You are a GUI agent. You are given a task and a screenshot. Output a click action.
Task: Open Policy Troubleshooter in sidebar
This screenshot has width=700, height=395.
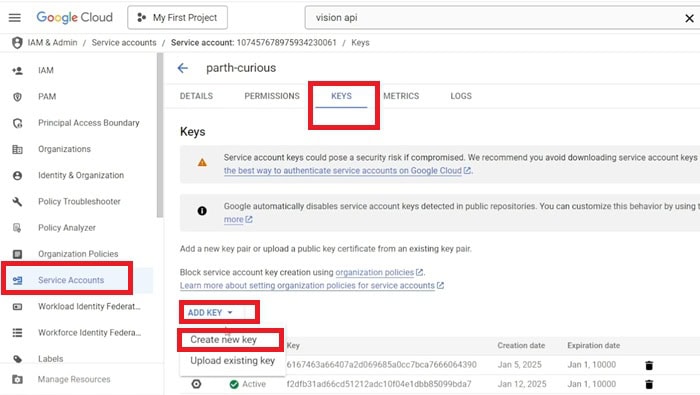(x=79, y=201)
